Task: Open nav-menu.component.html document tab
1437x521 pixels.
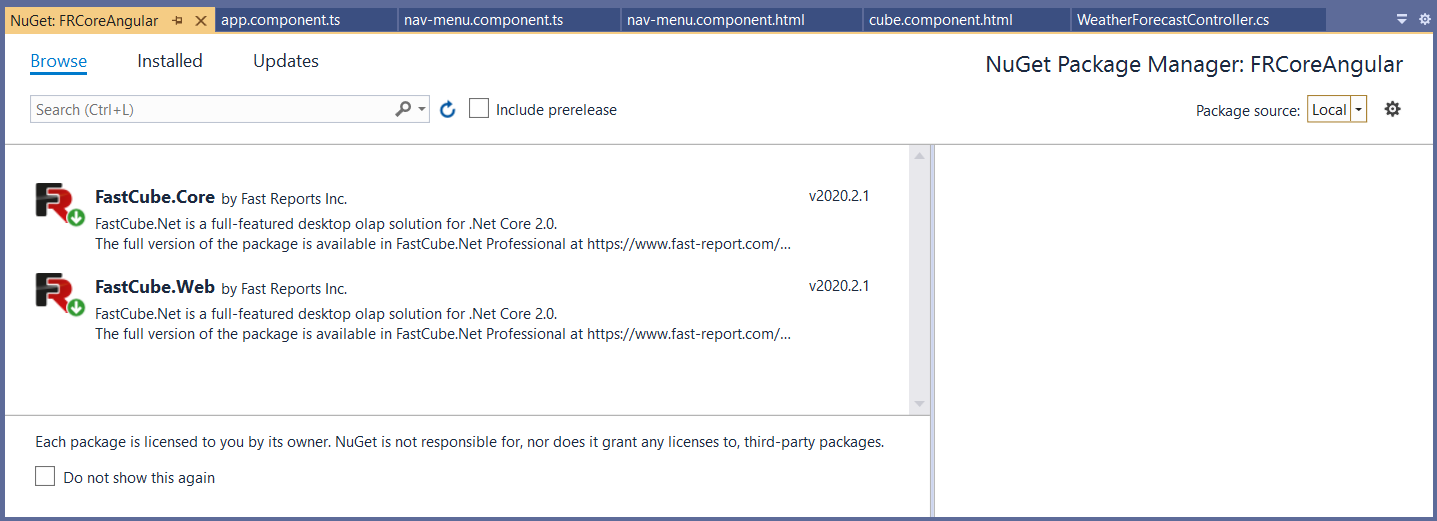Action: pyautogui.click(x=742, y=20)
